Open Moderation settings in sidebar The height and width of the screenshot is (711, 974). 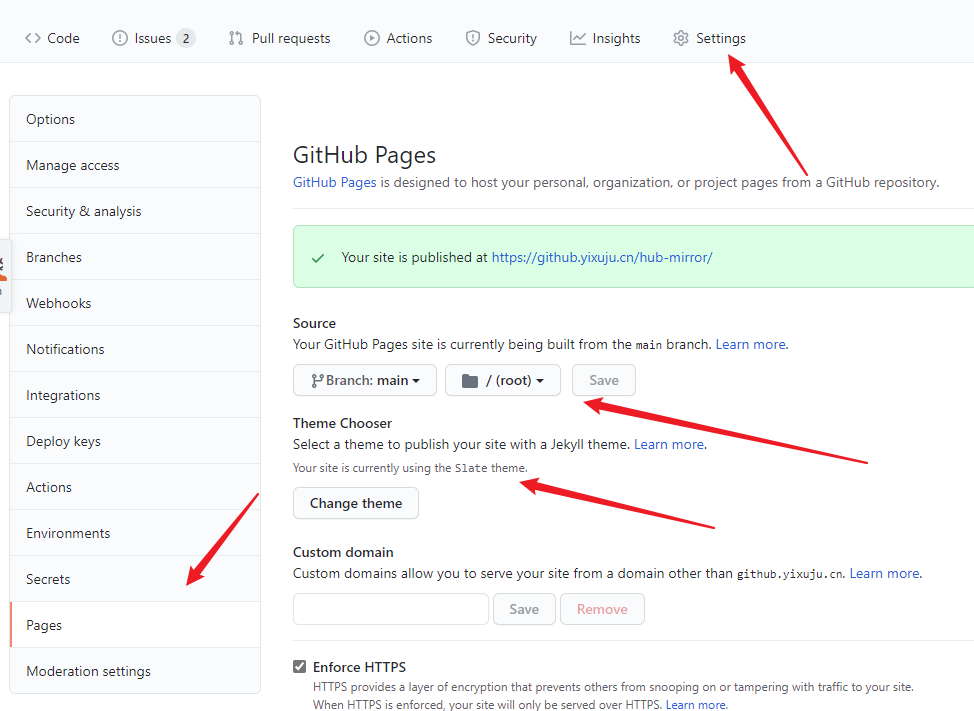pyautogui.click(x=135, y=671)
